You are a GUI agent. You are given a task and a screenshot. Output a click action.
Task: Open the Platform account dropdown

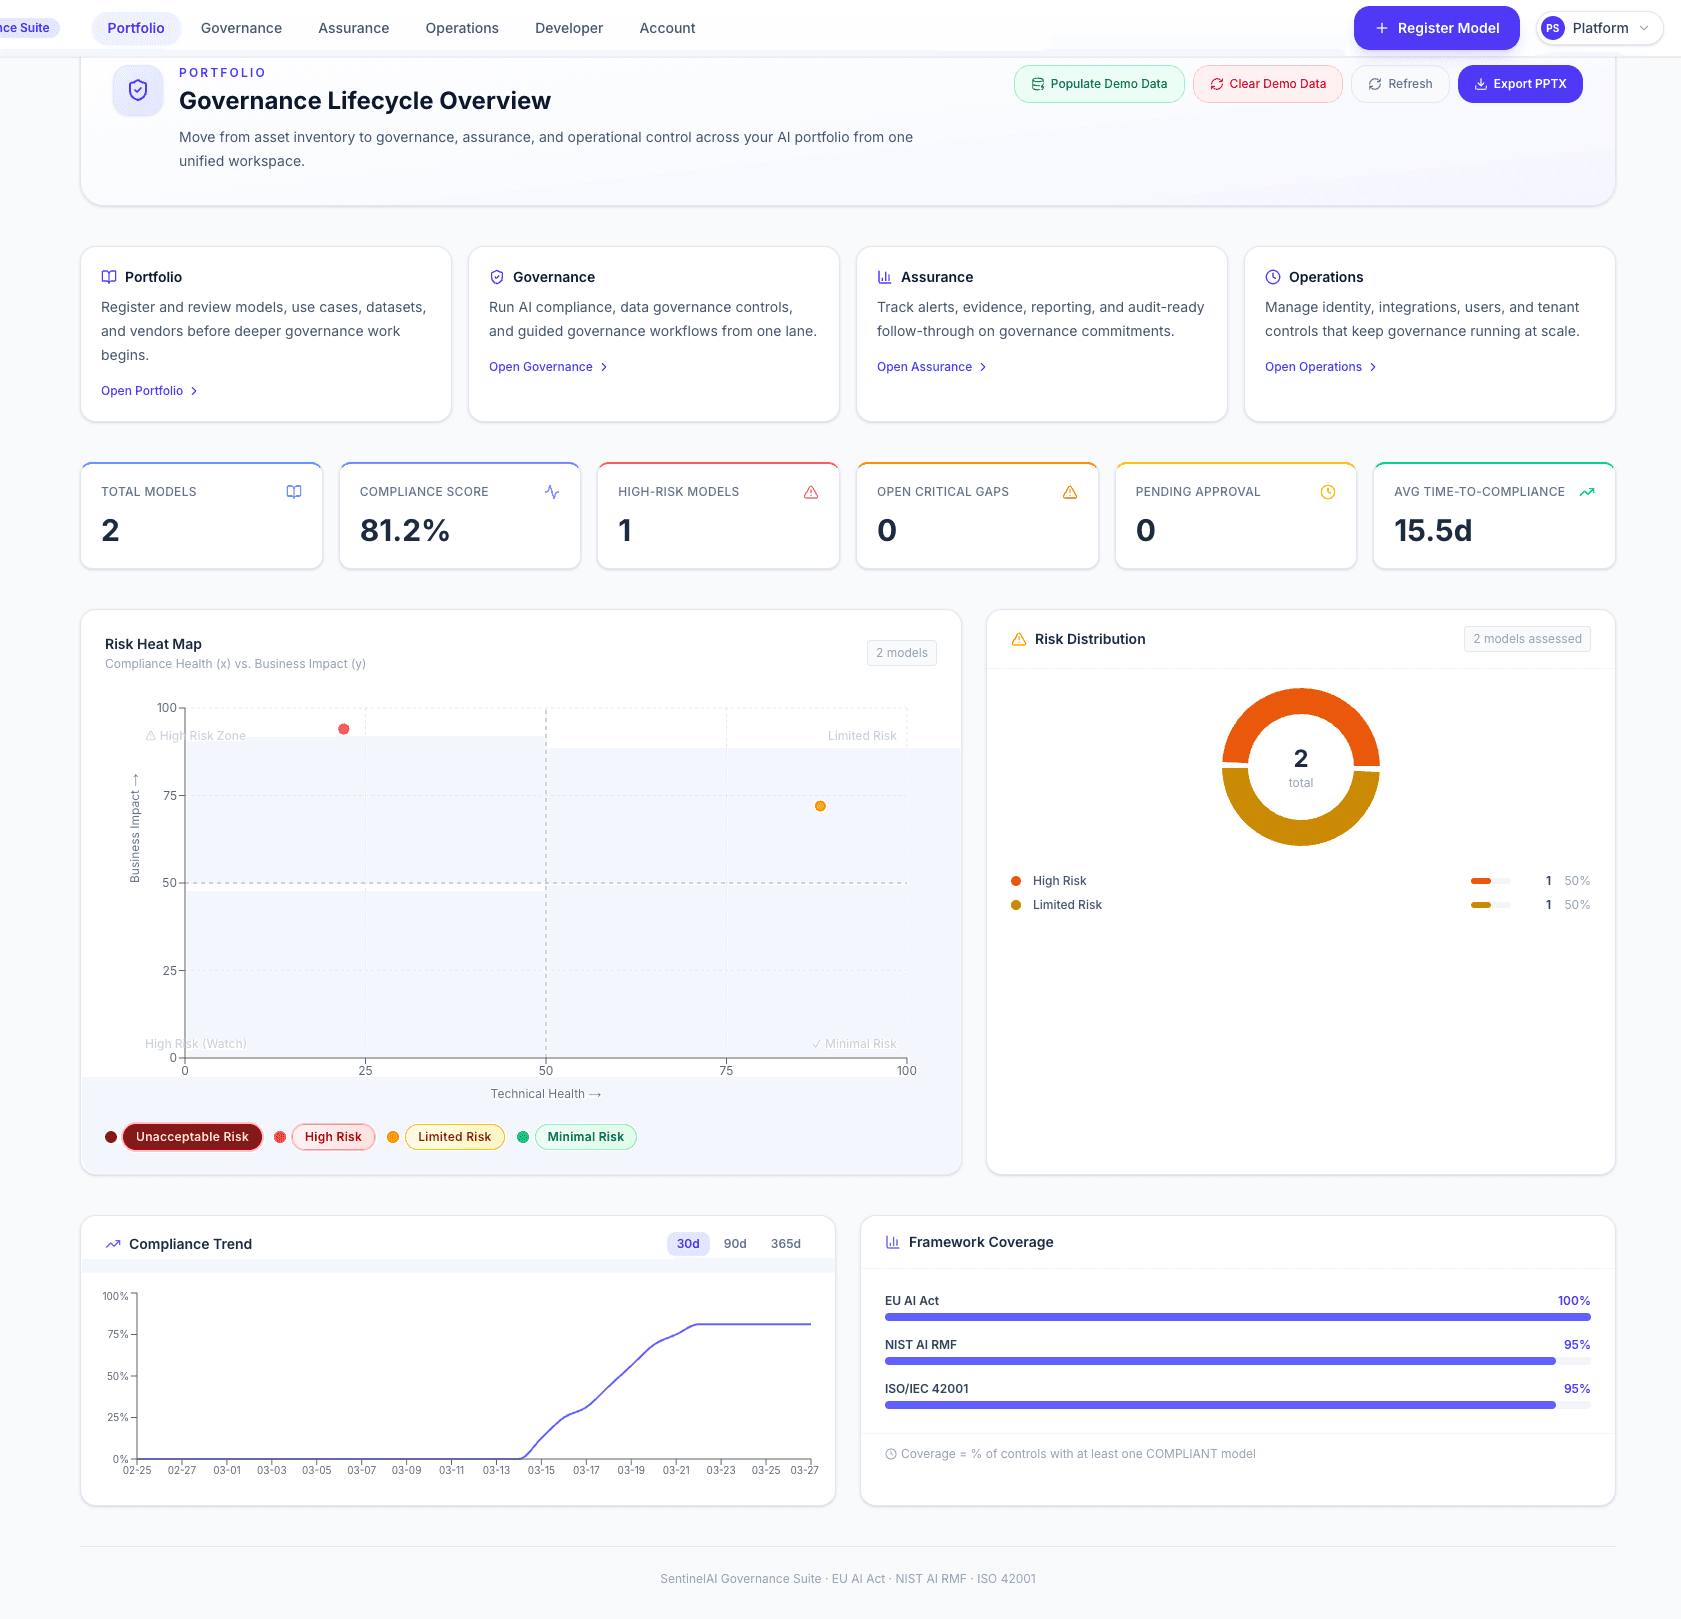[x=1598, y=27]
